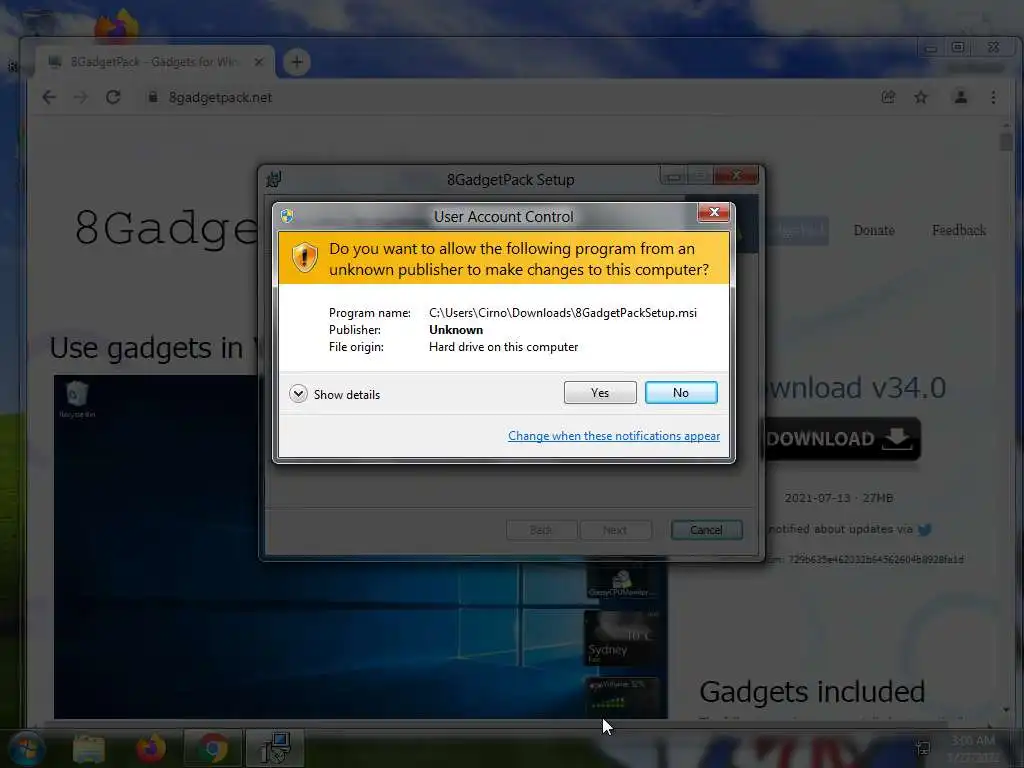Click the lock site info icon
This screenshot has width=1024, height=768.
(x=153, y=97)
